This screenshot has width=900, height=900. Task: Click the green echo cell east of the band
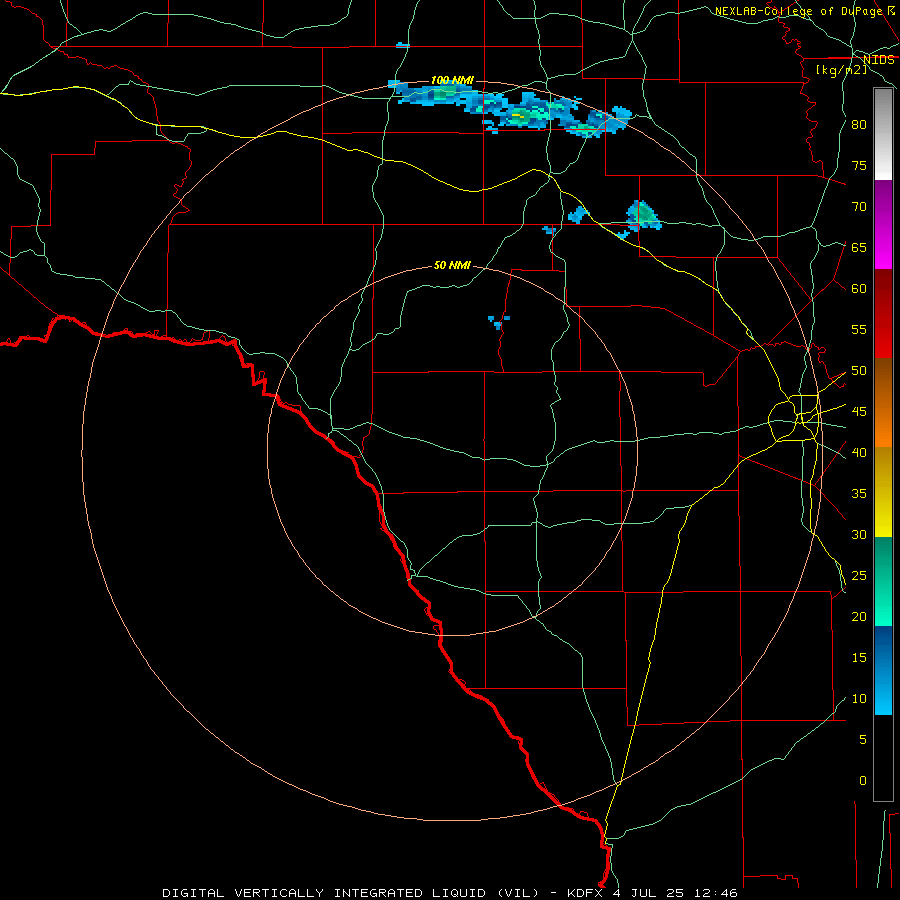643,216
